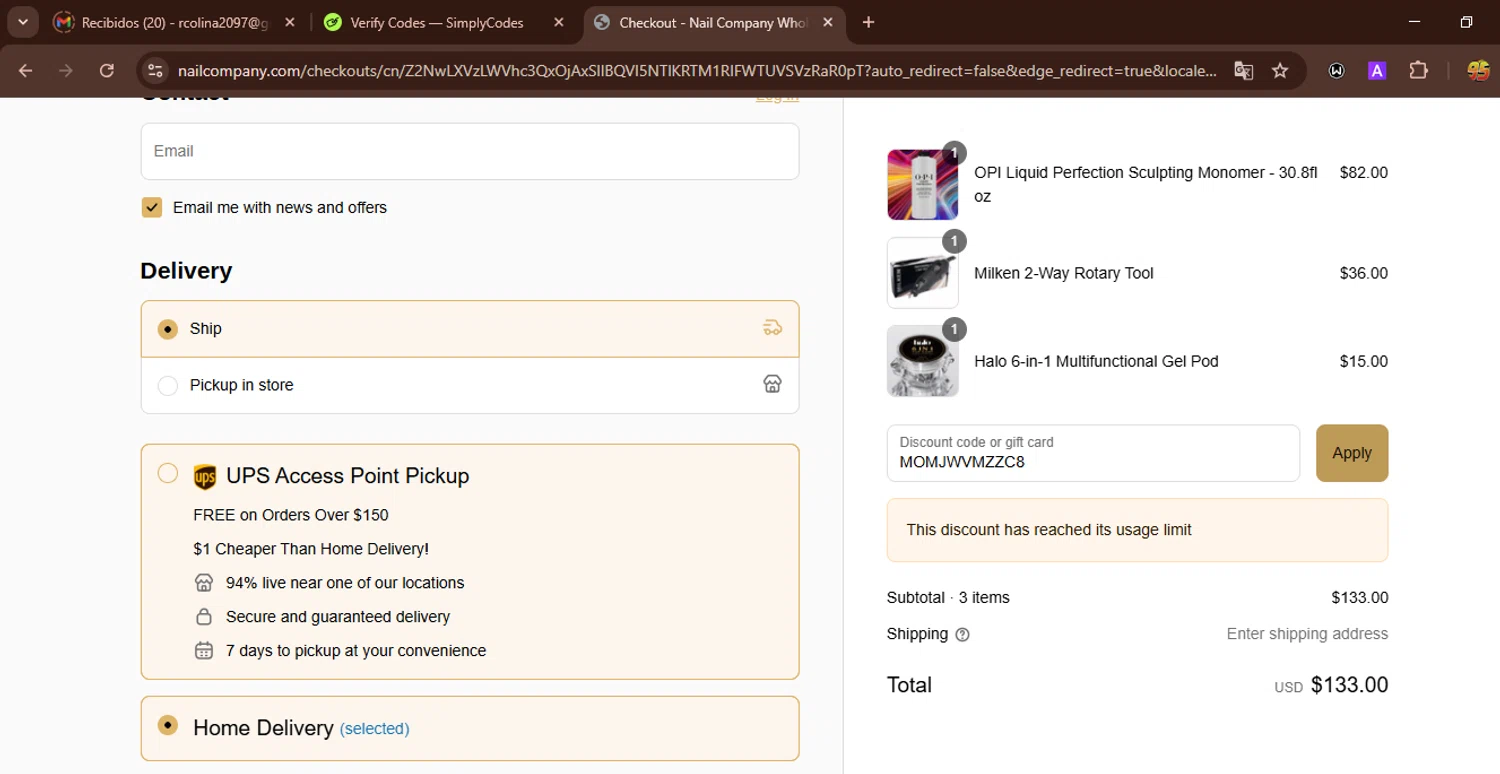
Task: Open the purple A extension
Action: coord(1377,70)
